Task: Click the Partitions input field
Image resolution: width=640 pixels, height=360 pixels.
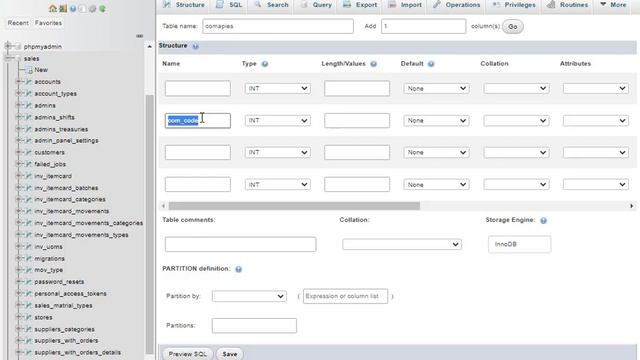Action: (x=254, y=326)
